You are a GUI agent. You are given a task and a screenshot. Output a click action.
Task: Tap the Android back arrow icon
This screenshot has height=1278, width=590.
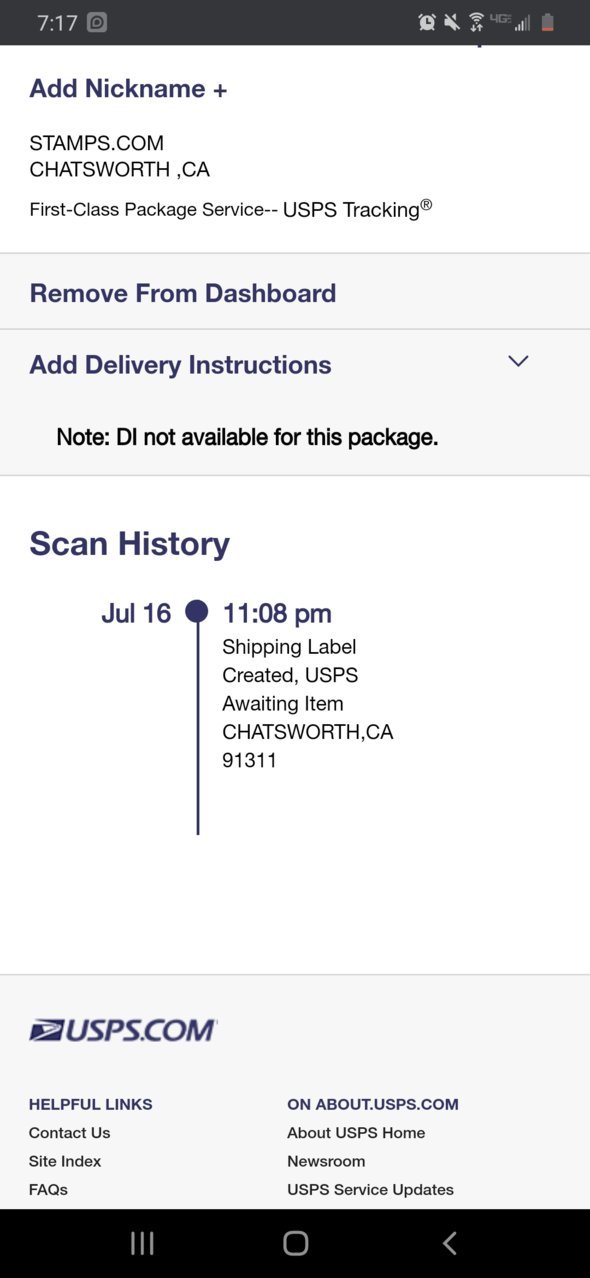point(449,1243)
